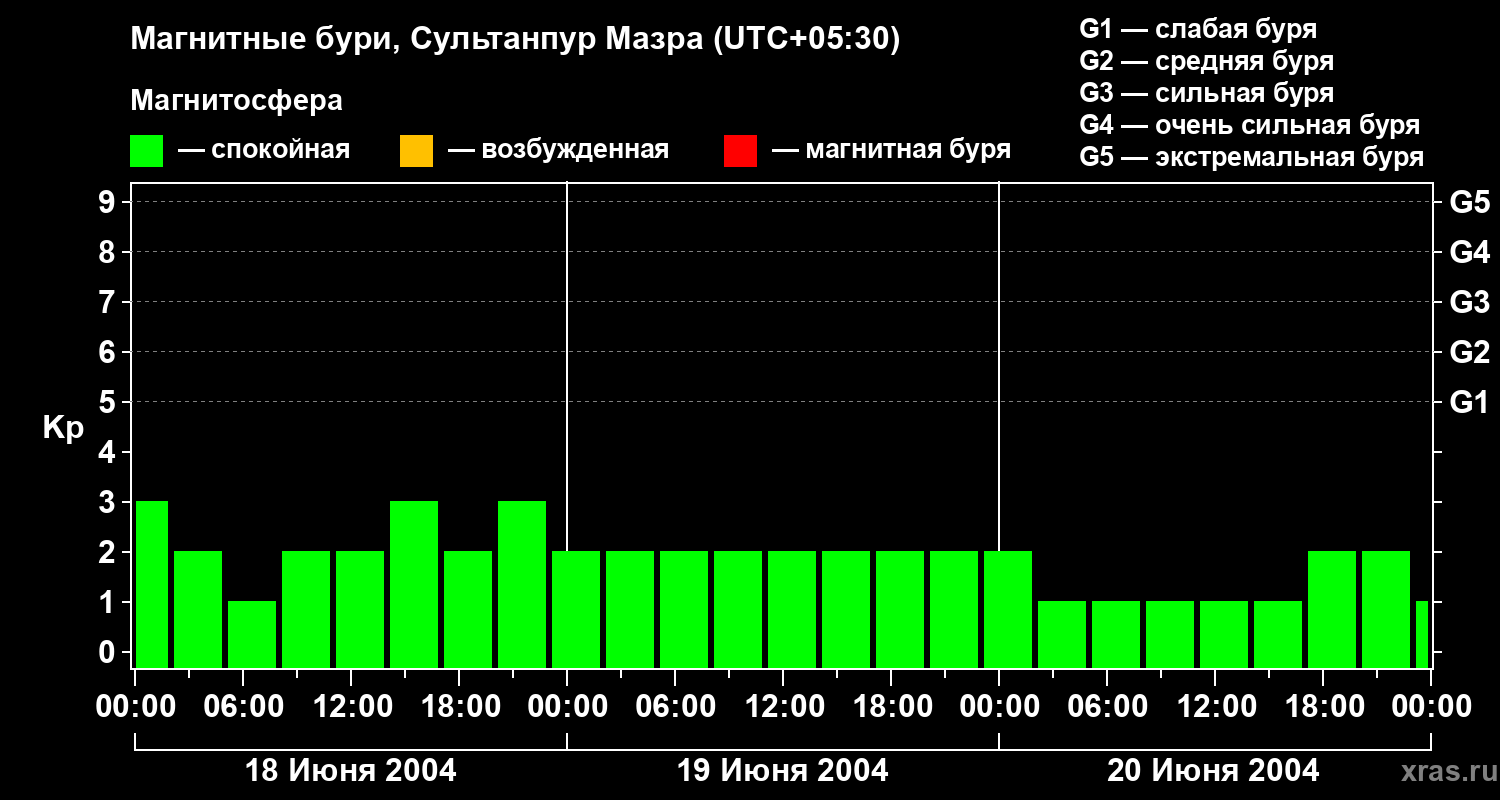Screen dimensions: 1500x800
Task: Click the '12:00' time label under 20 June
Action: [1215, 707]
